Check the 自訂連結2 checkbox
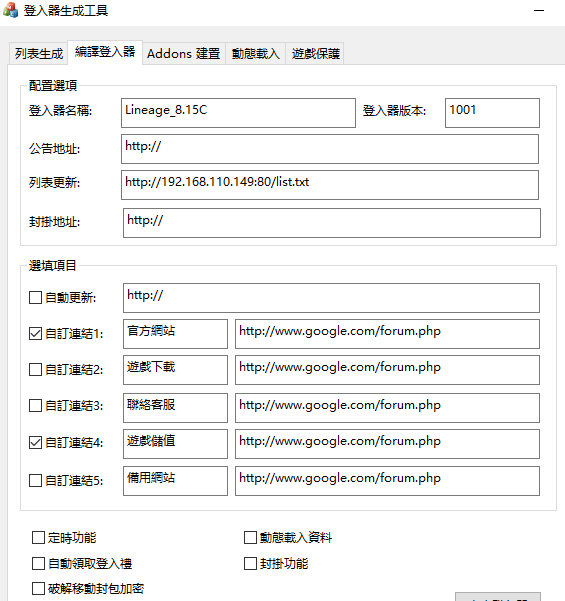This screenshot has width=565, height=601. pos(36,369)
